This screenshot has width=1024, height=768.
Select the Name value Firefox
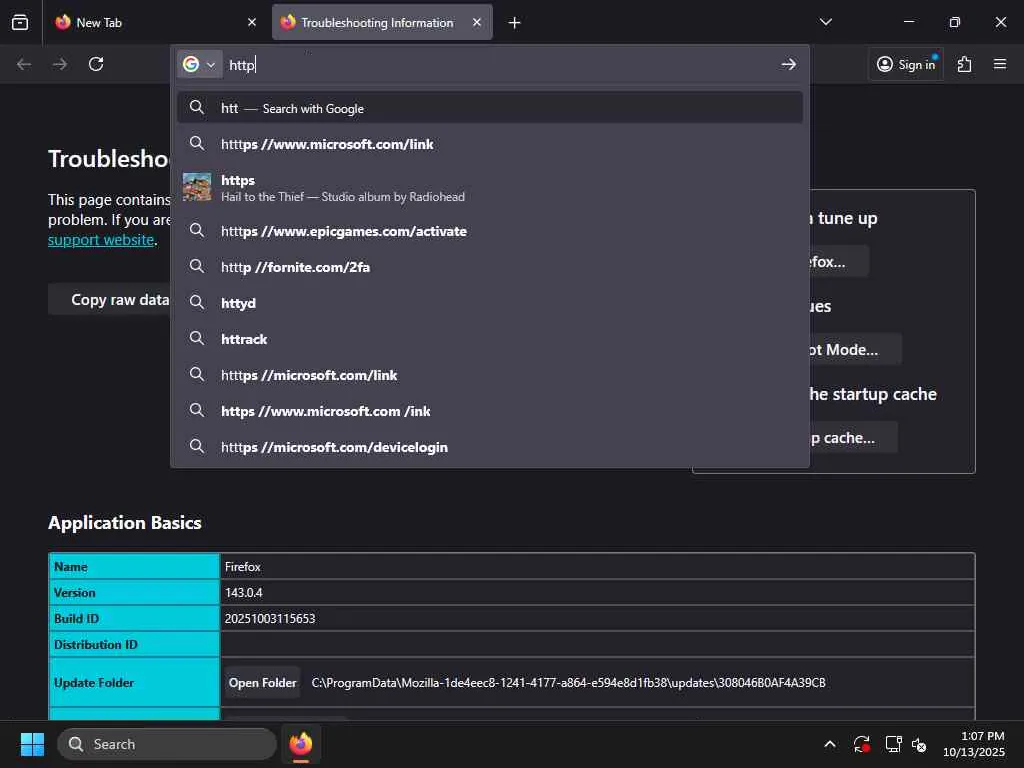[243, 567]
